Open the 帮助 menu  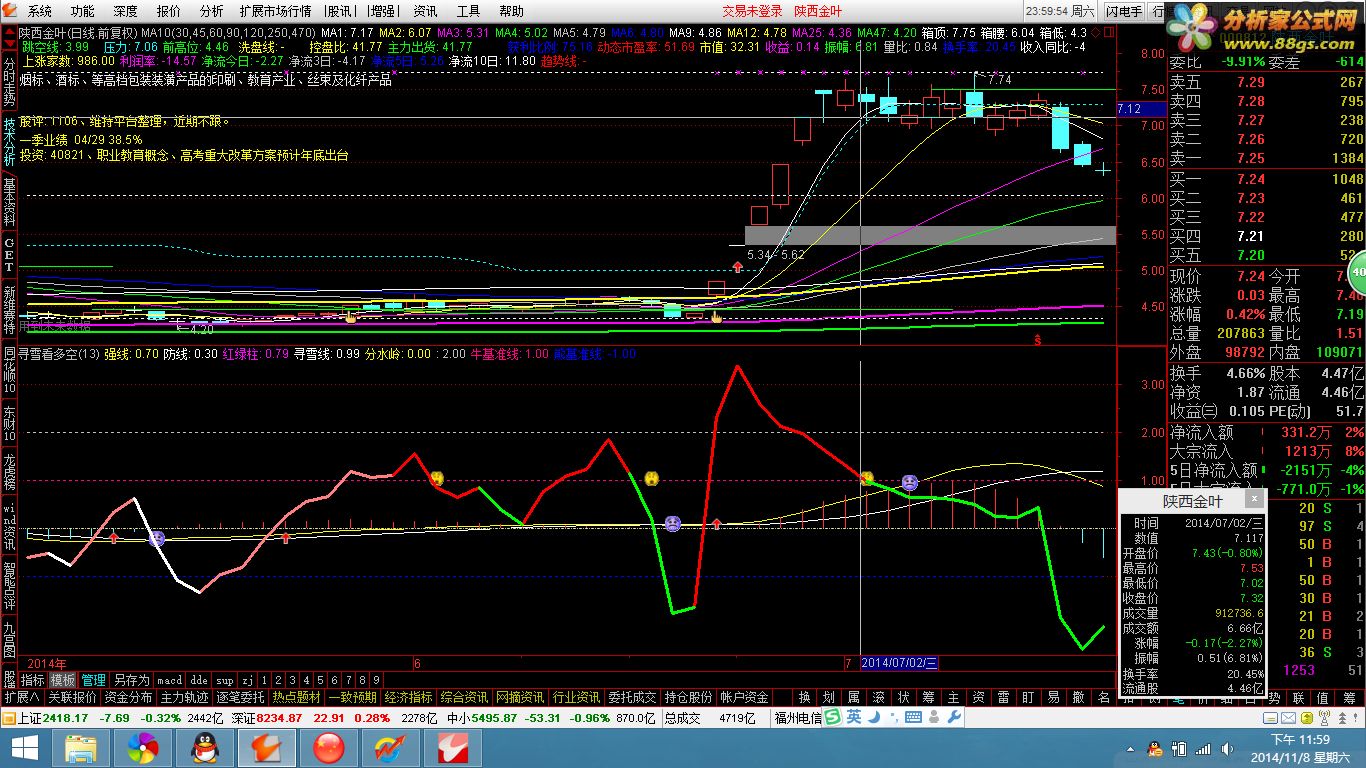(x=511, y=11)
